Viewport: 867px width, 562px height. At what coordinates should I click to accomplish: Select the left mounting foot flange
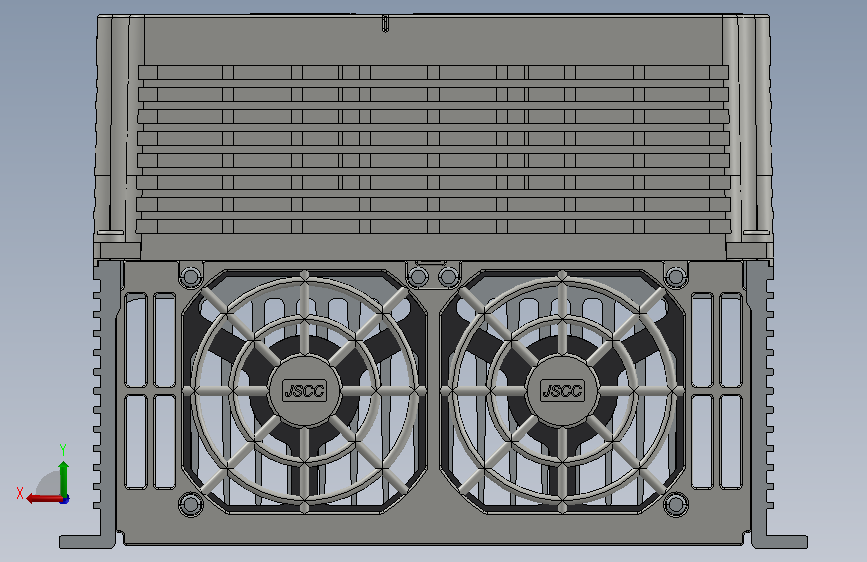87,542
